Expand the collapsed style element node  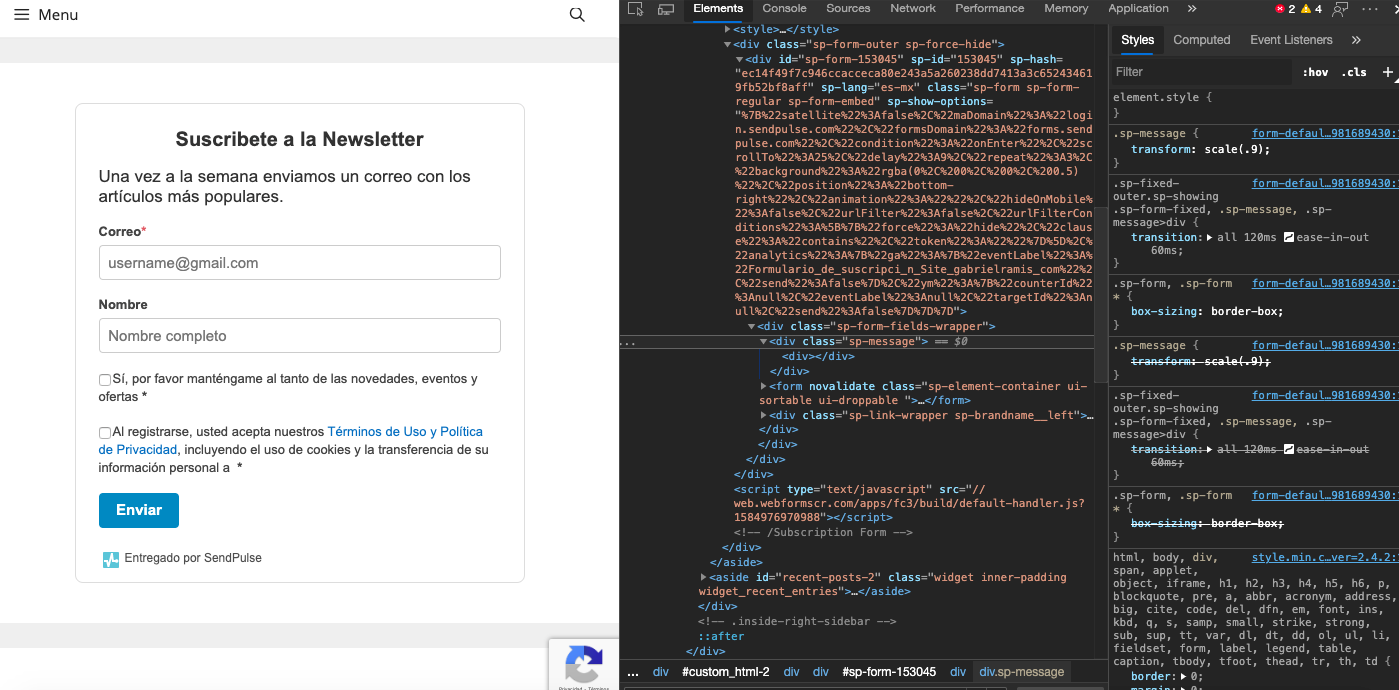pos(727,30)
